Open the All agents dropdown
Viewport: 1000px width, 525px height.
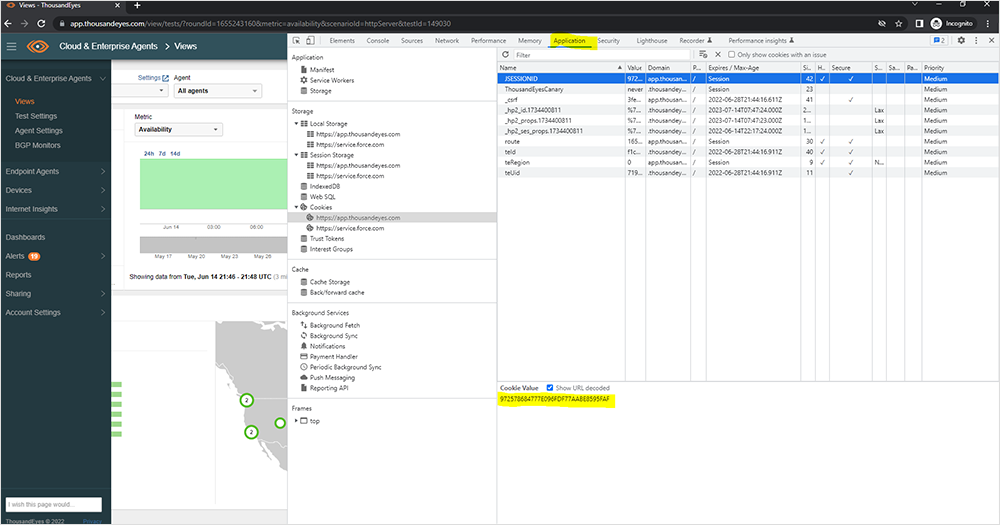coord(216,91)
